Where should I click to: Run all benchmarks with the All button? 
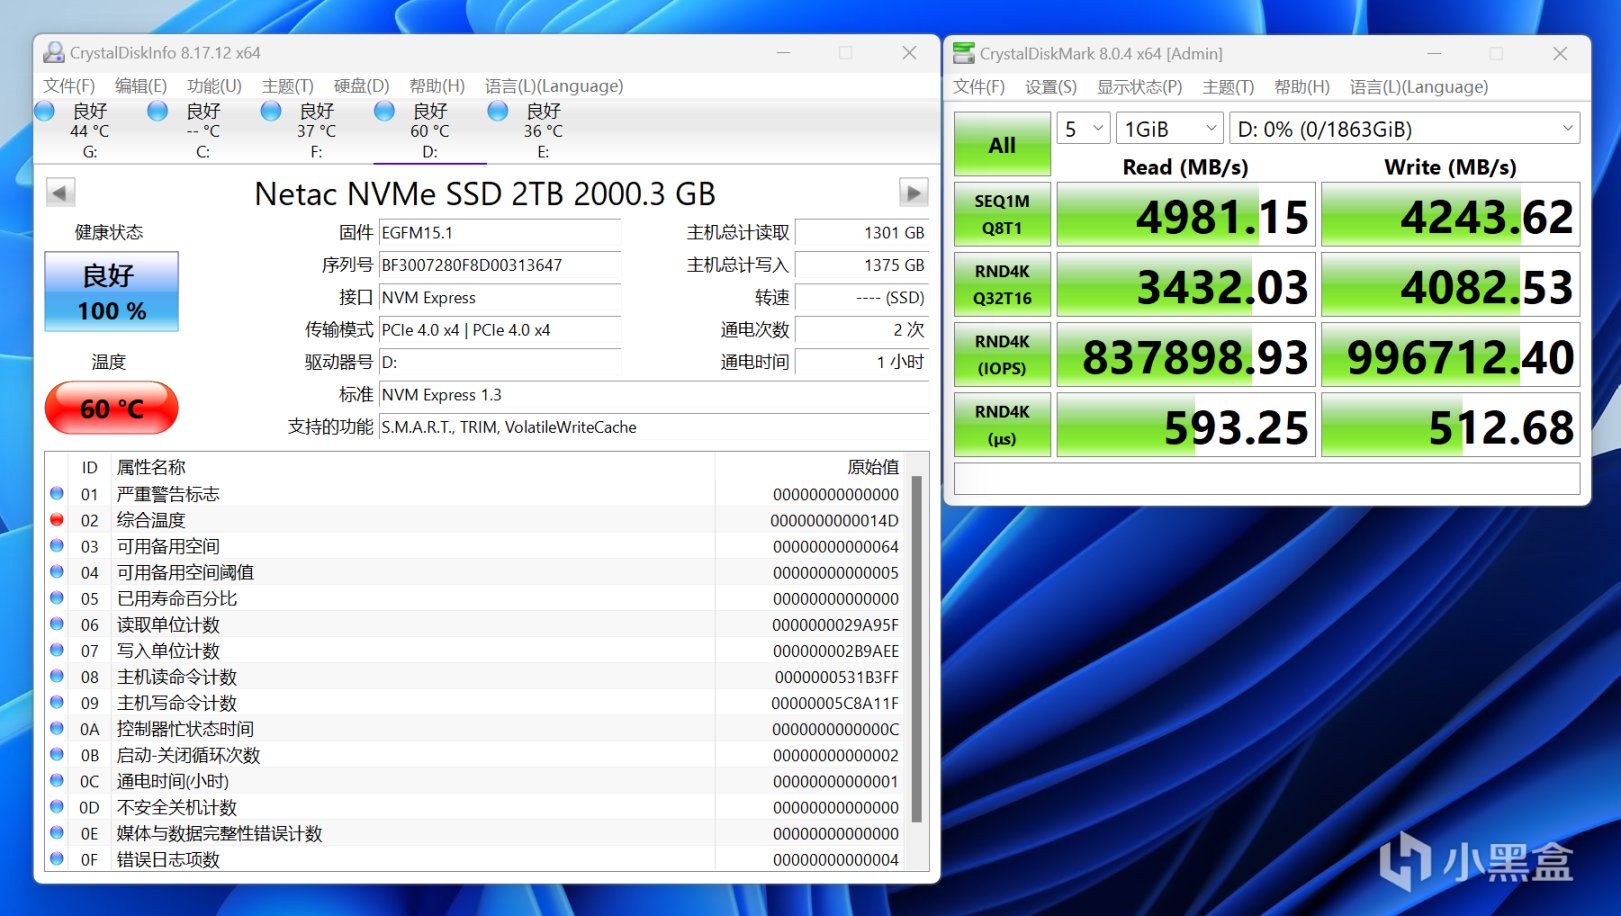pos(1002,145)
